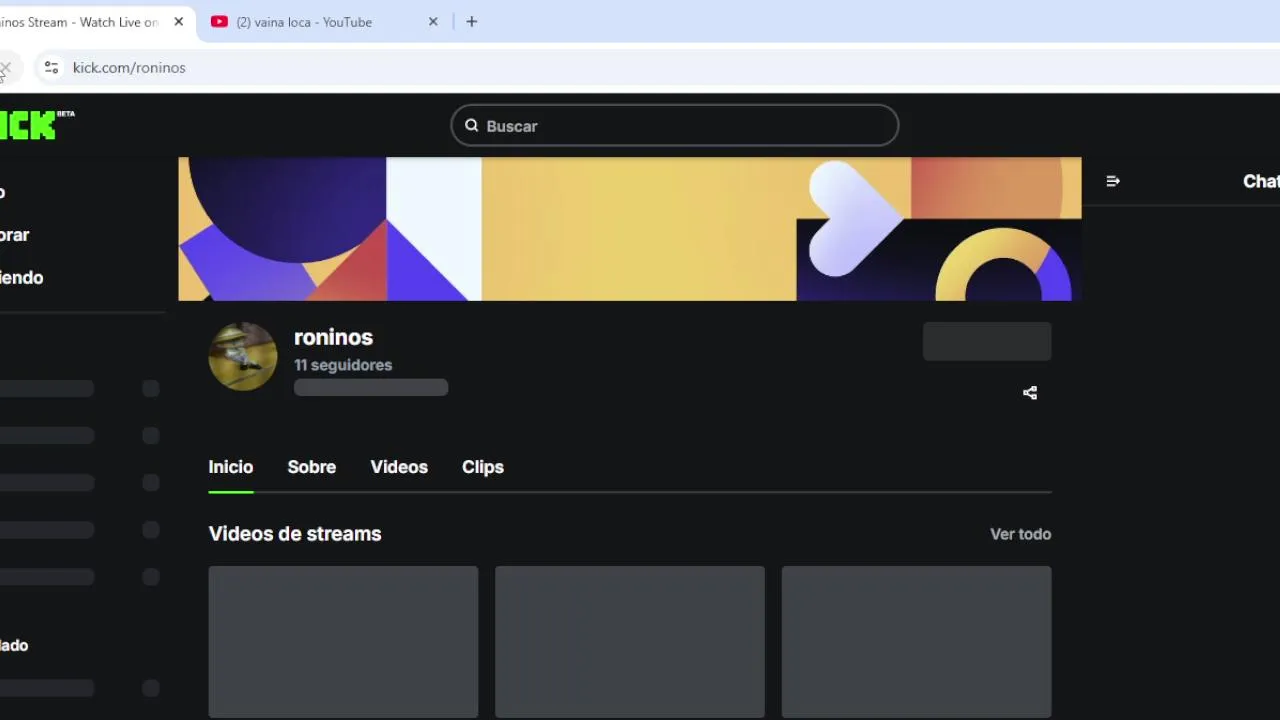
Task: Open the first stream video thumbnail
Action: [343, 642]
